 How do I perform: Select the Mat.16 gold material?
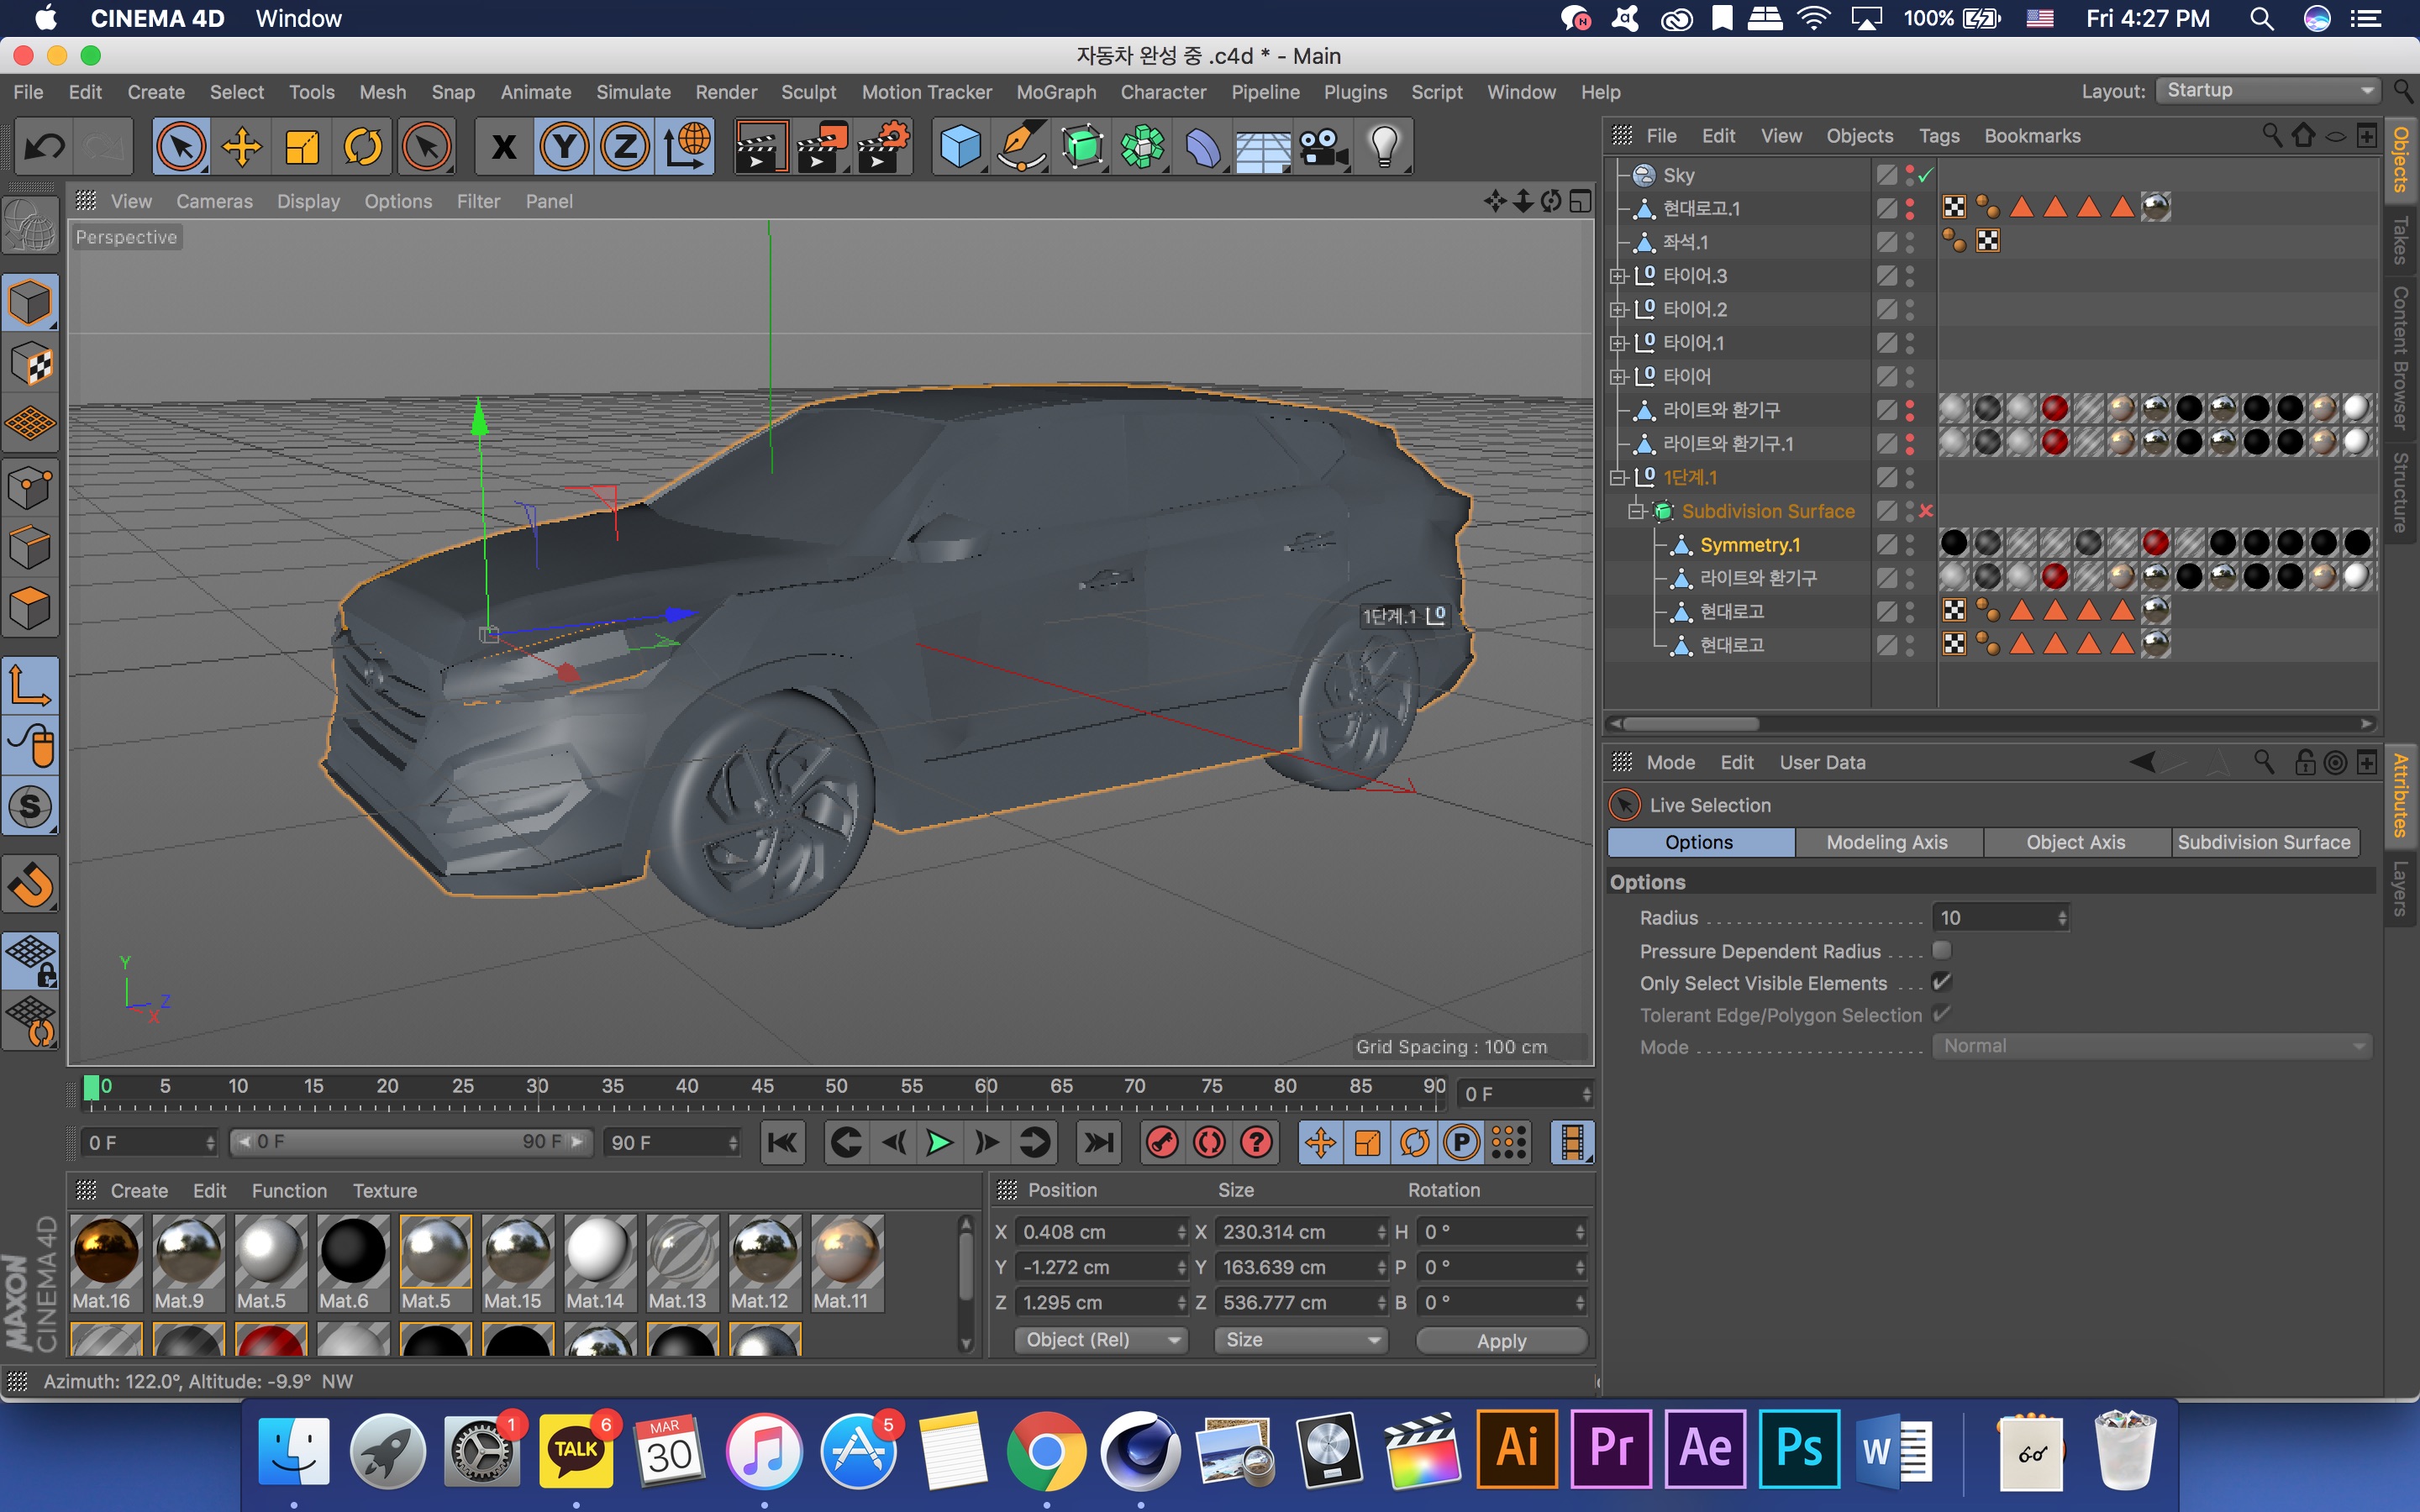coord(106,1262)
